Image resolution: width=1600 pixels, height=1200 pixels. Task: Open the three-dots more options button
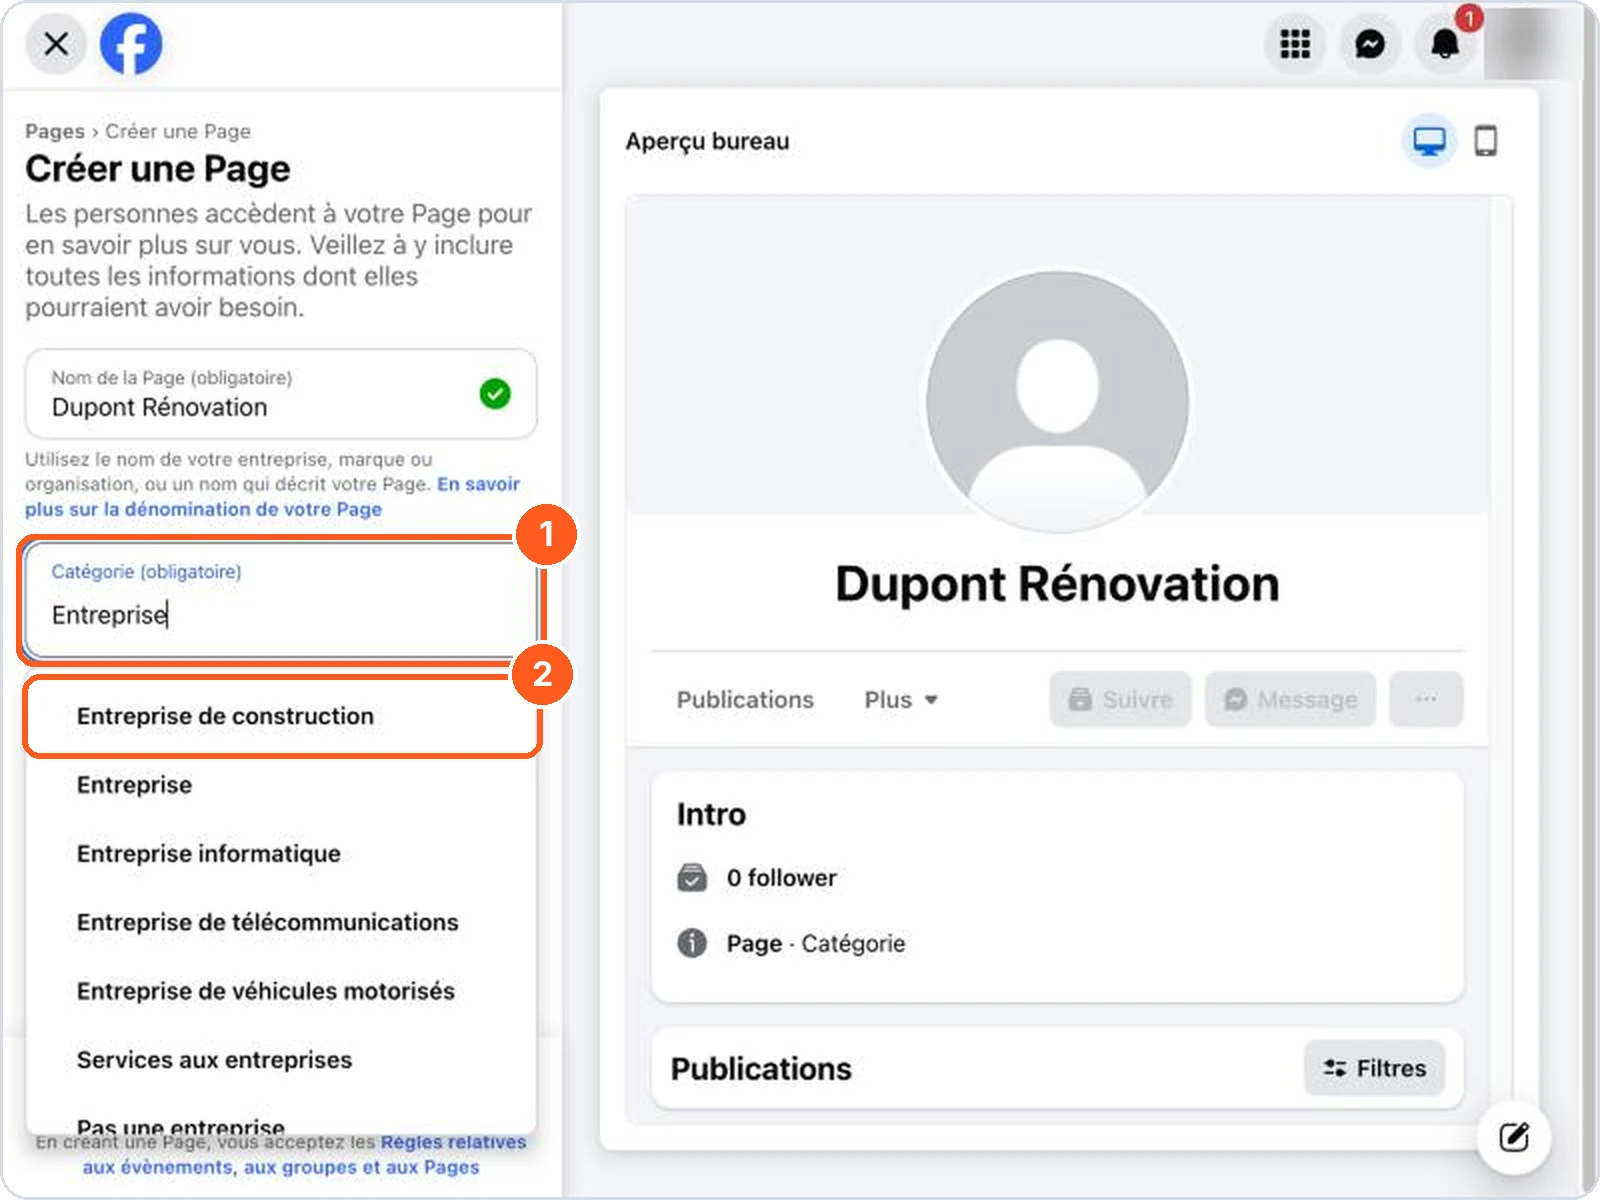click(1426, 700)
